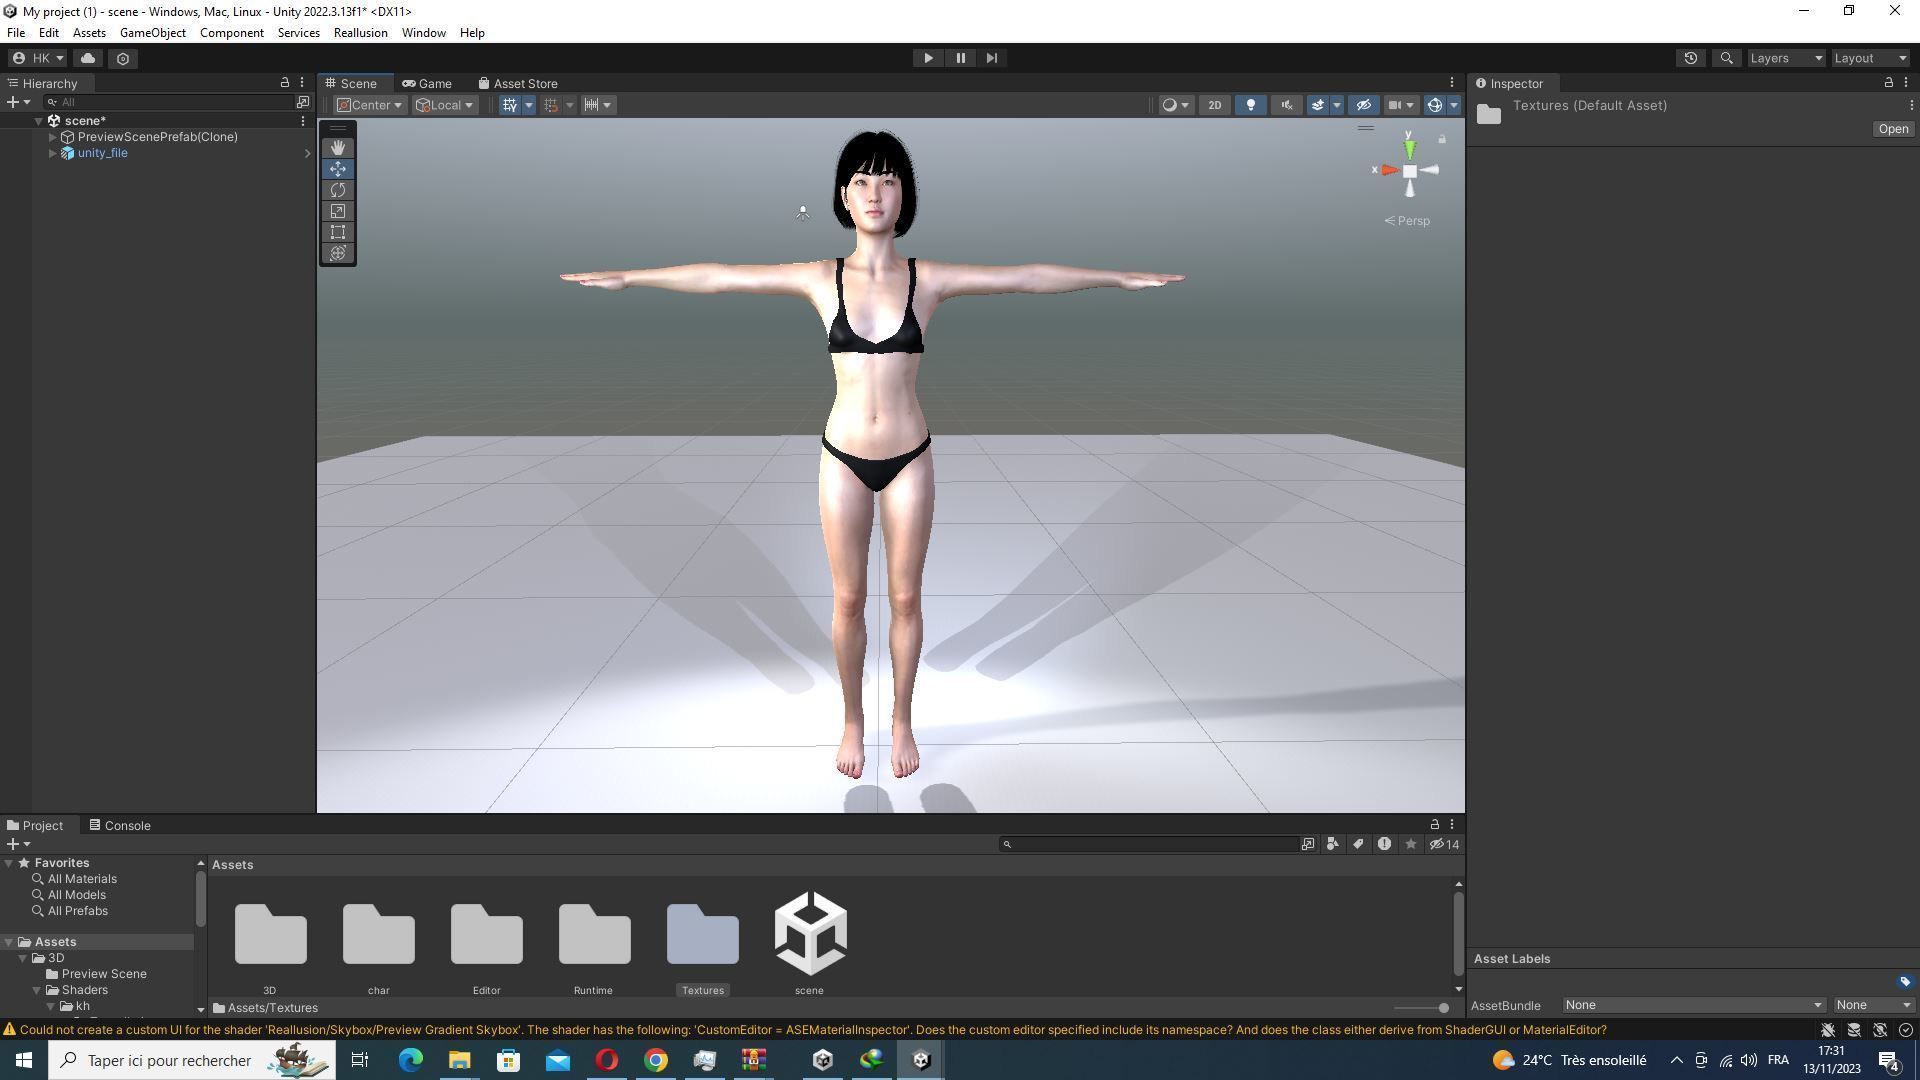
Task: Toggle grid visibility in Scene view
Action: pos(510,105)
